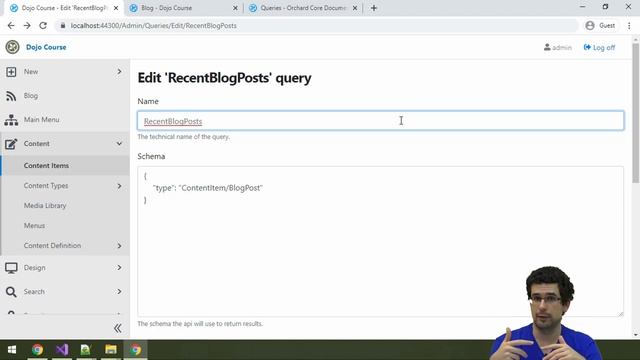Open the Guest profile button
Image resolution: width=640 pixels, height=360 pixels.
600,25
